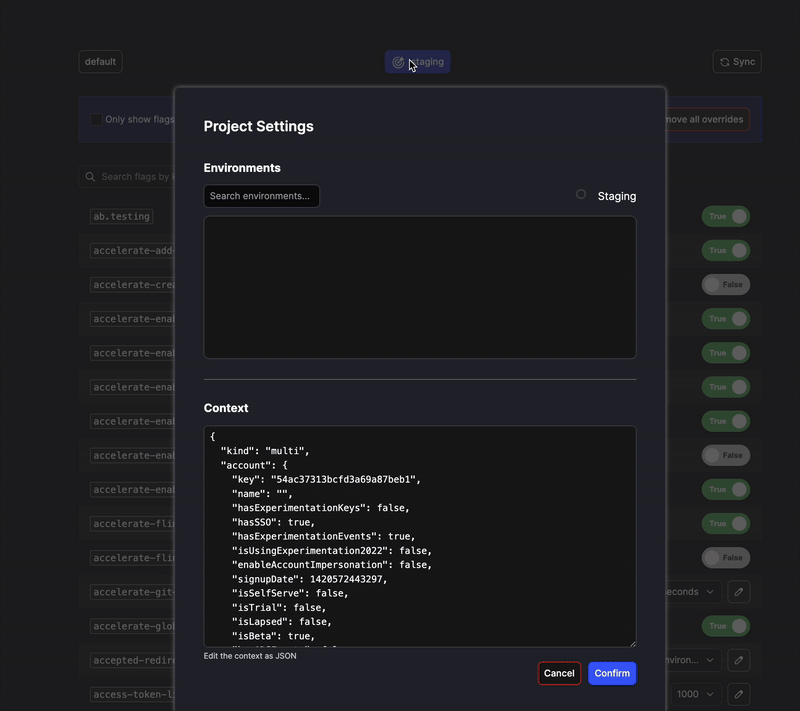Screen dimensions: 800x711
Task: Grab the Context textarea resize handle
Action: coord(633,644)
